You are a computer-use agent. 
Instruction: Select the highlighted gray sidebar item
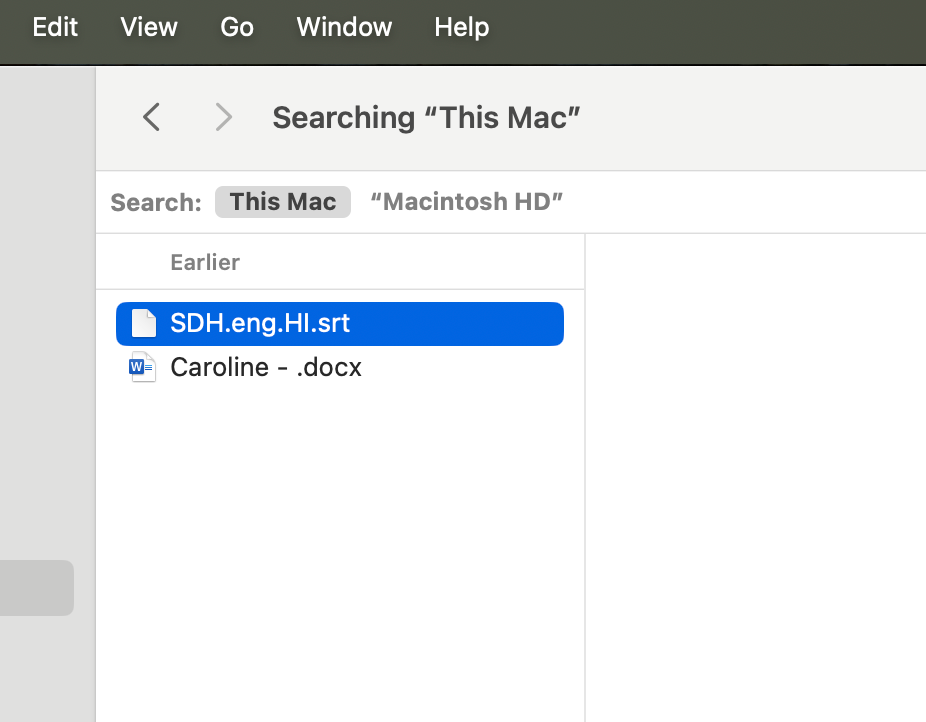(x=36, y=587)
